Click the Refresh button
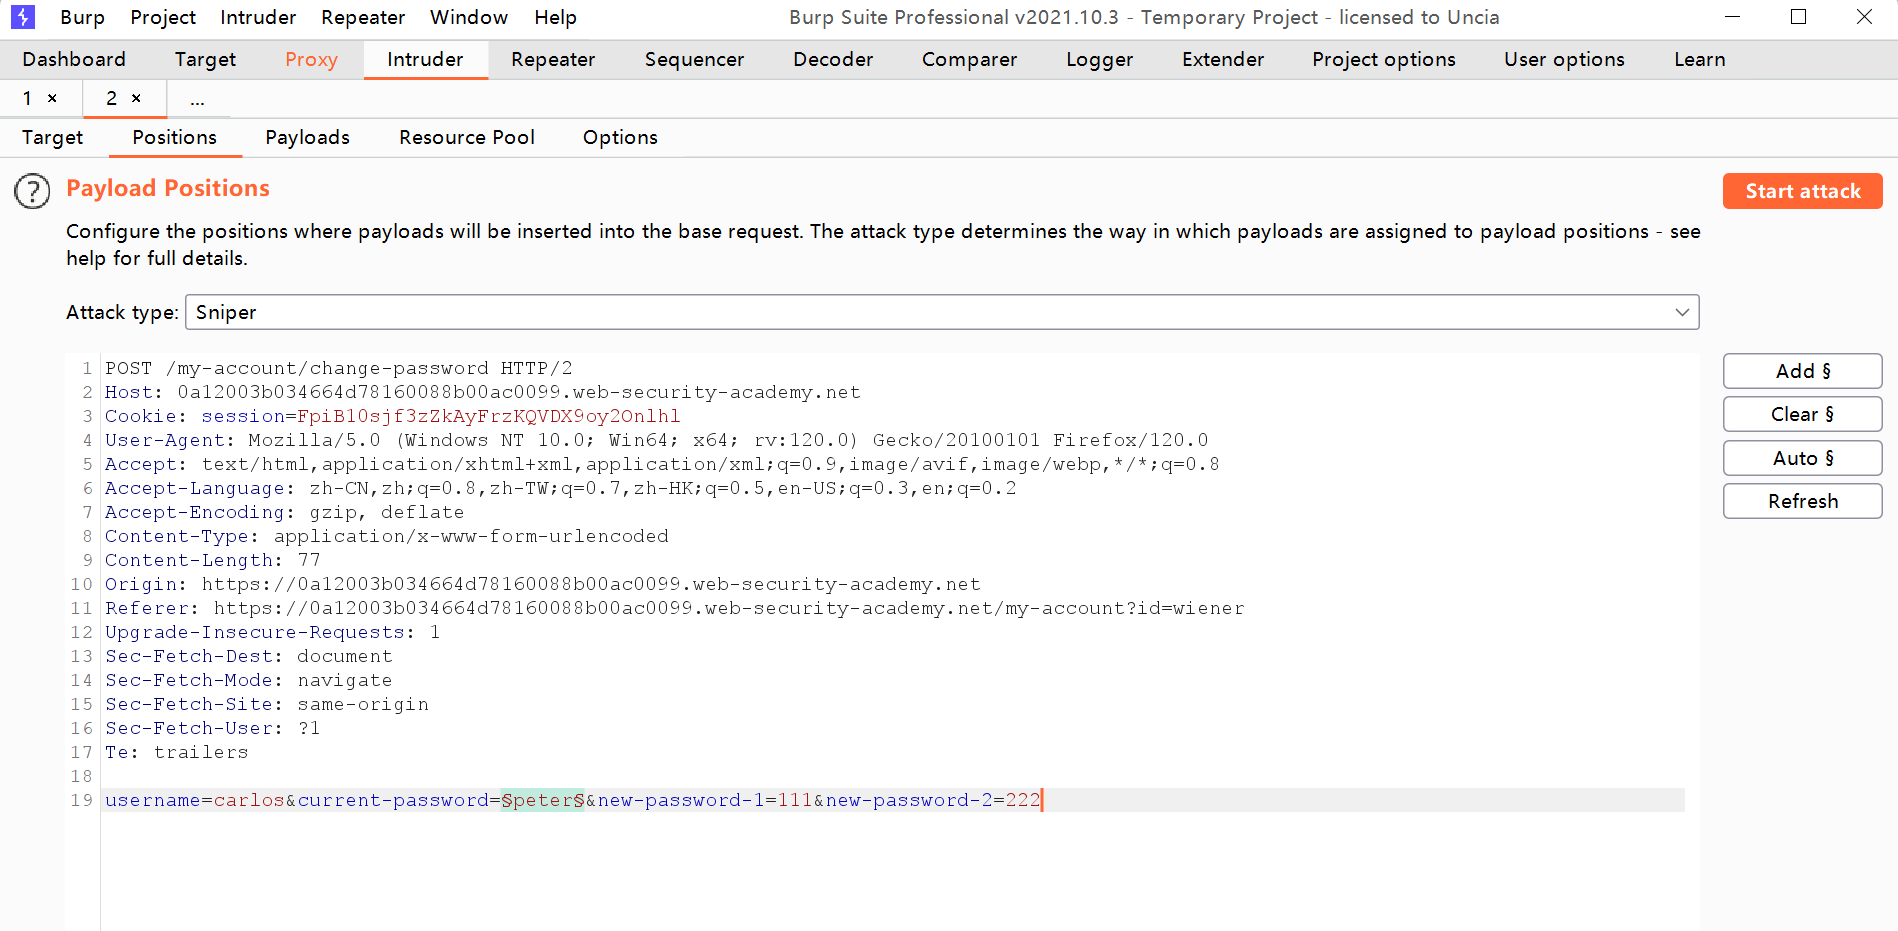1898x931 pixels. click(1802, 501)
